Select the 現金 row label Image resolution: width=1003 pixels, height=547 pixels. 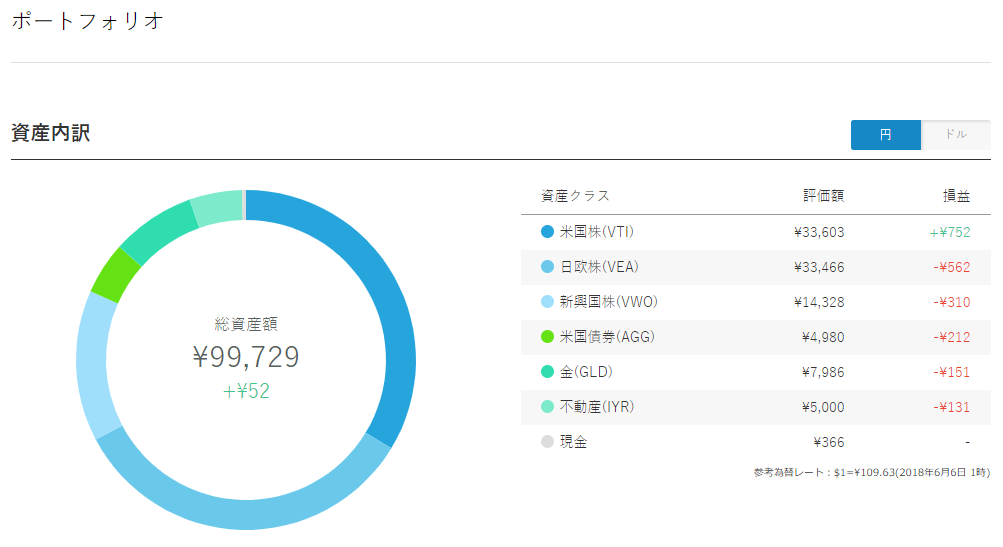573,441
